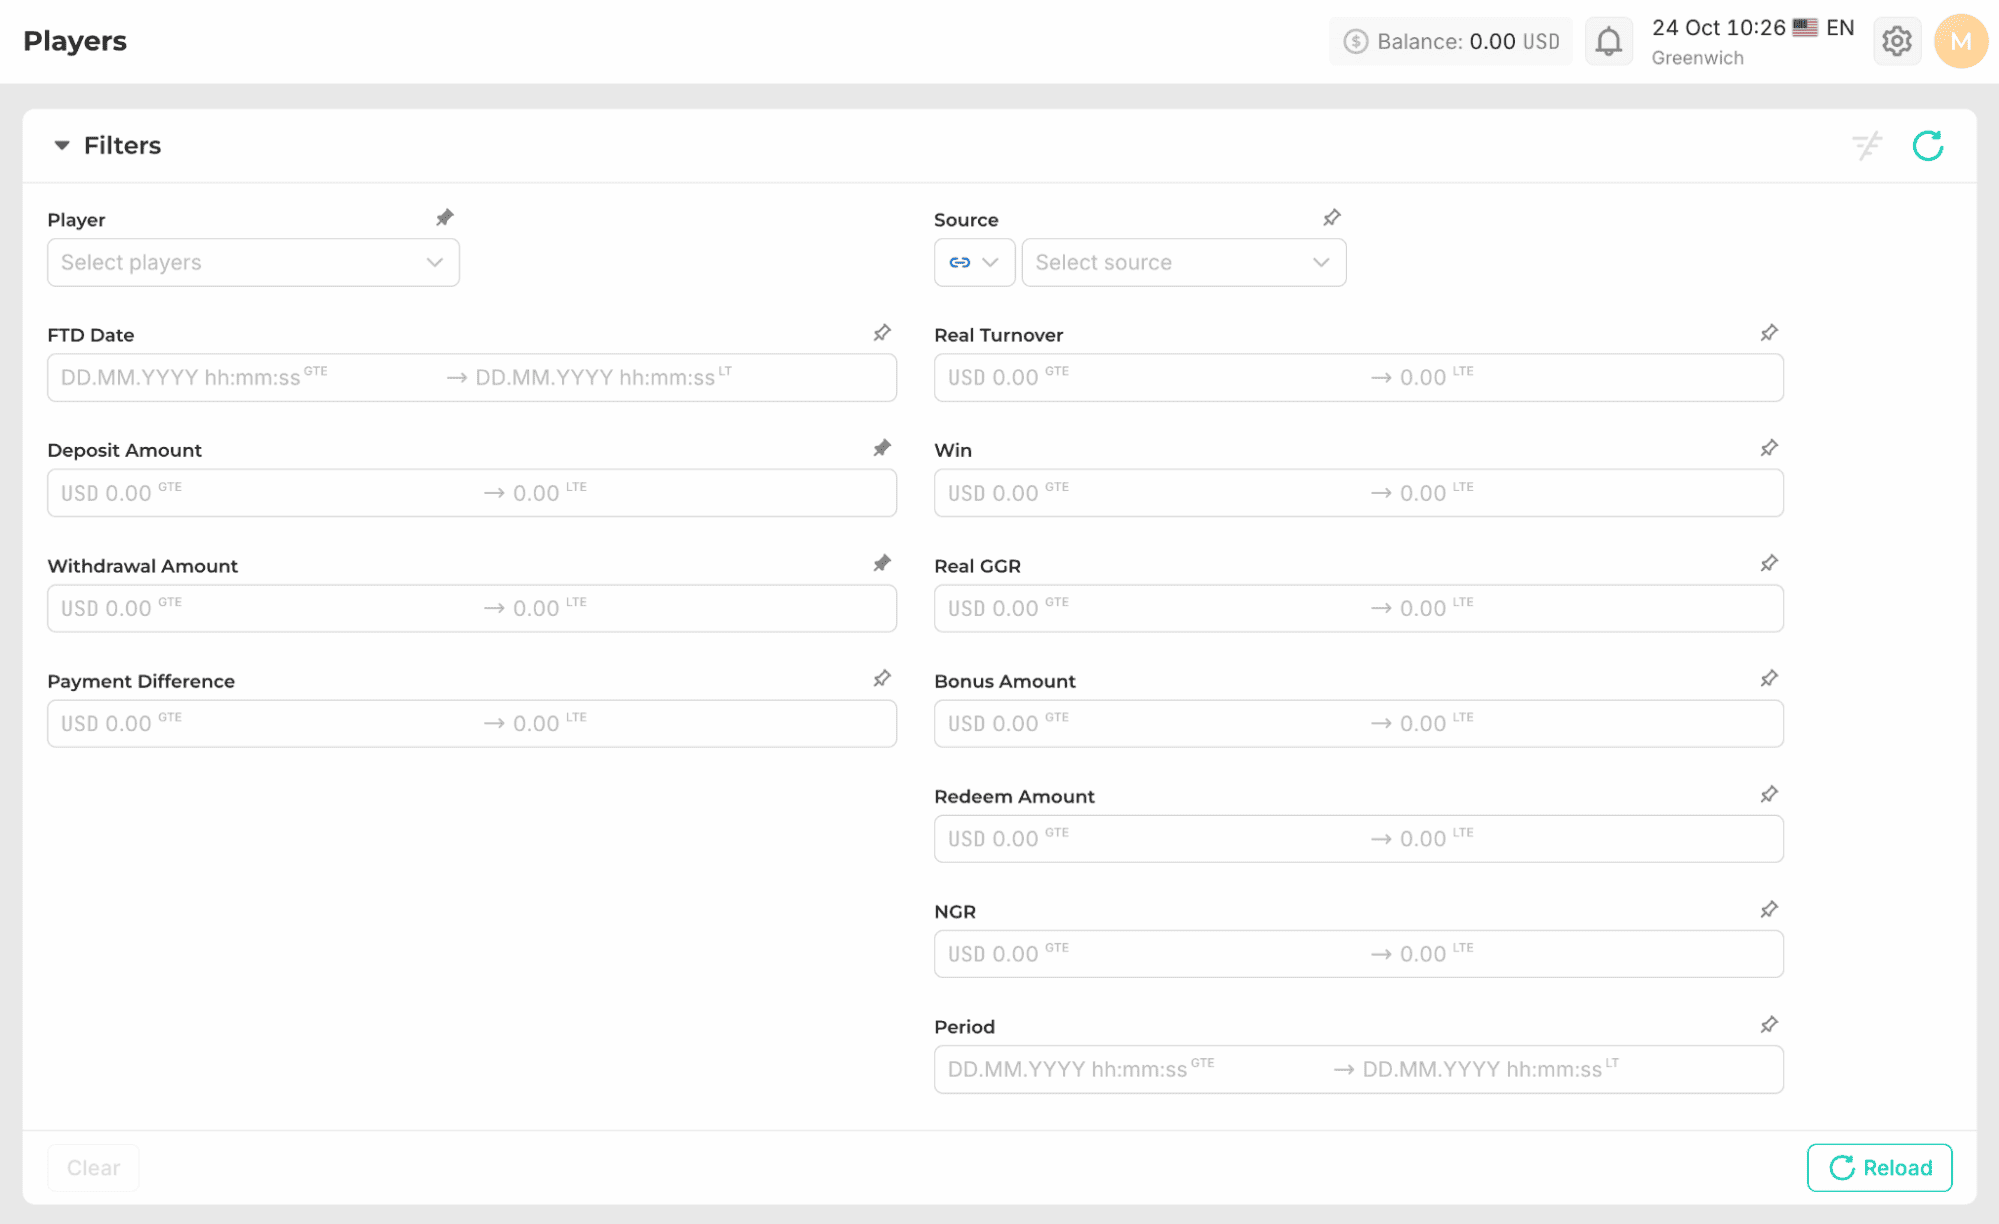
Task: Click the Clear button
Action: (x=93, y=1167)
